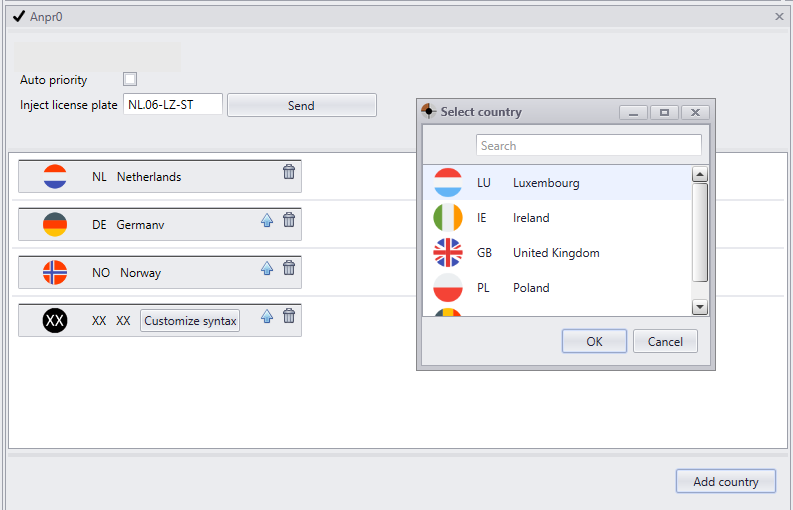This screenshot has width=793, height=510.
Task: Click the United Kingdom flag icon
Action: click(448, 252)
